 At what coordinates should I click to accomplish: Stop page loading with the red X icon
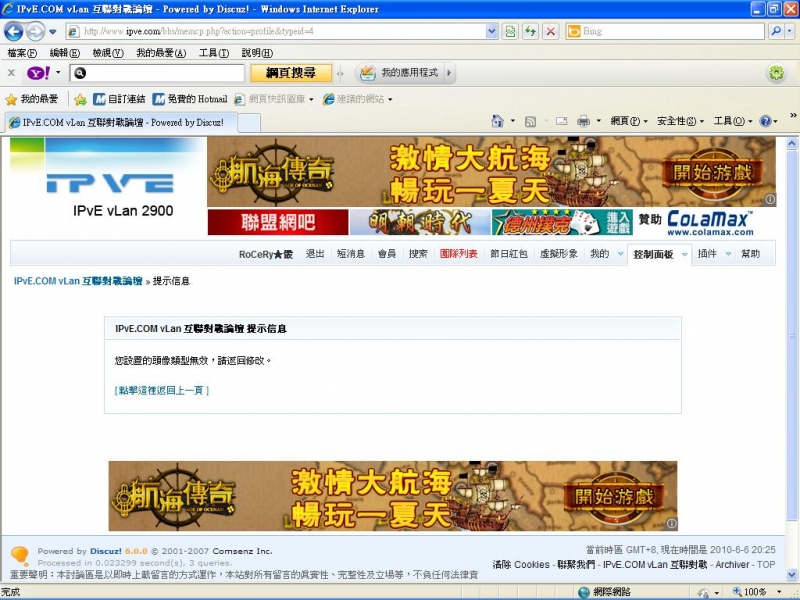point(552,31)
